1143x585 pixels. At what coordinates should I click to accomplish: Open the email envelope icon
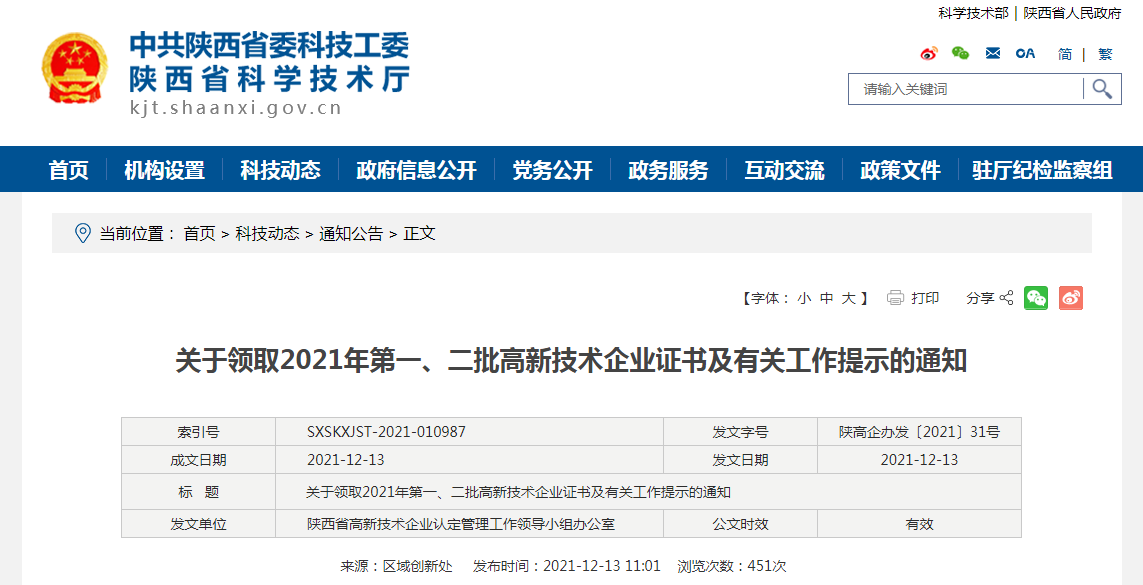pos(992,53)
